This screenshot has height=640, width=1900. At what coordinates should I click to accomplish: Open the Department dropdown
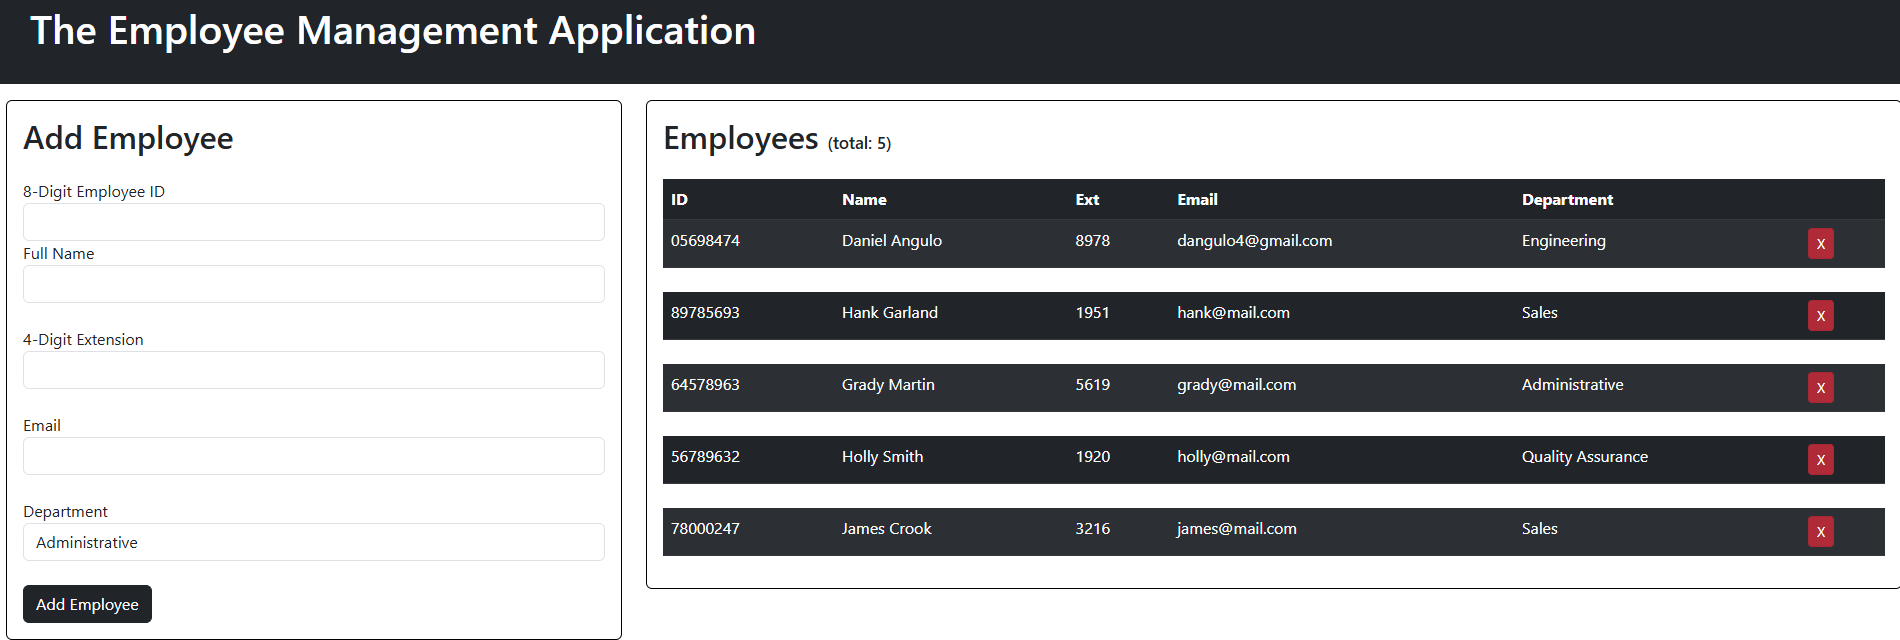[x=313, y=542]
